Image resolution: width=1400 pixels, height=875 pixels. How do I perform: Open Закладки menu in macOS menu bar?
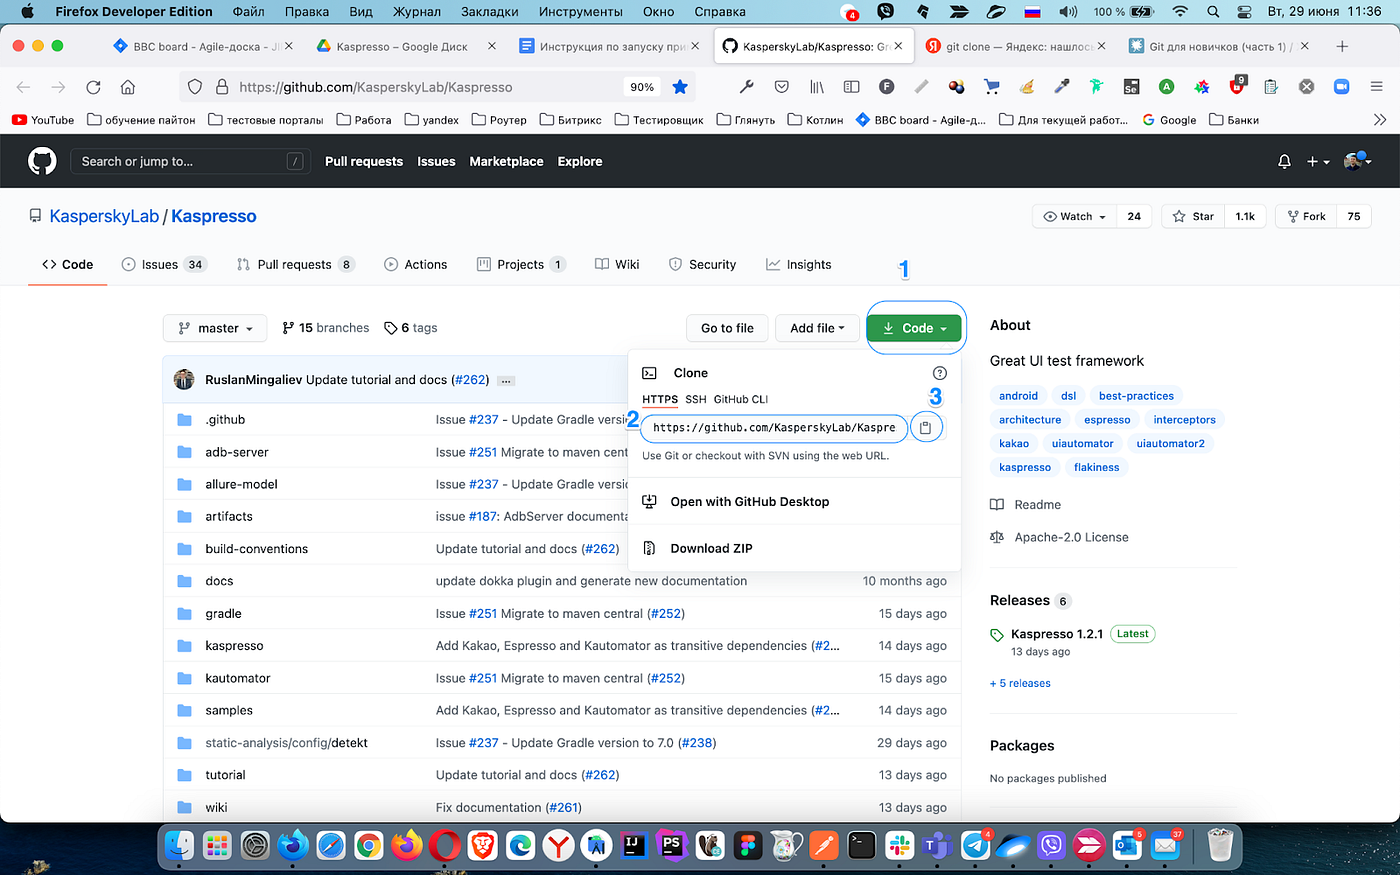click(x=489, y=12)
